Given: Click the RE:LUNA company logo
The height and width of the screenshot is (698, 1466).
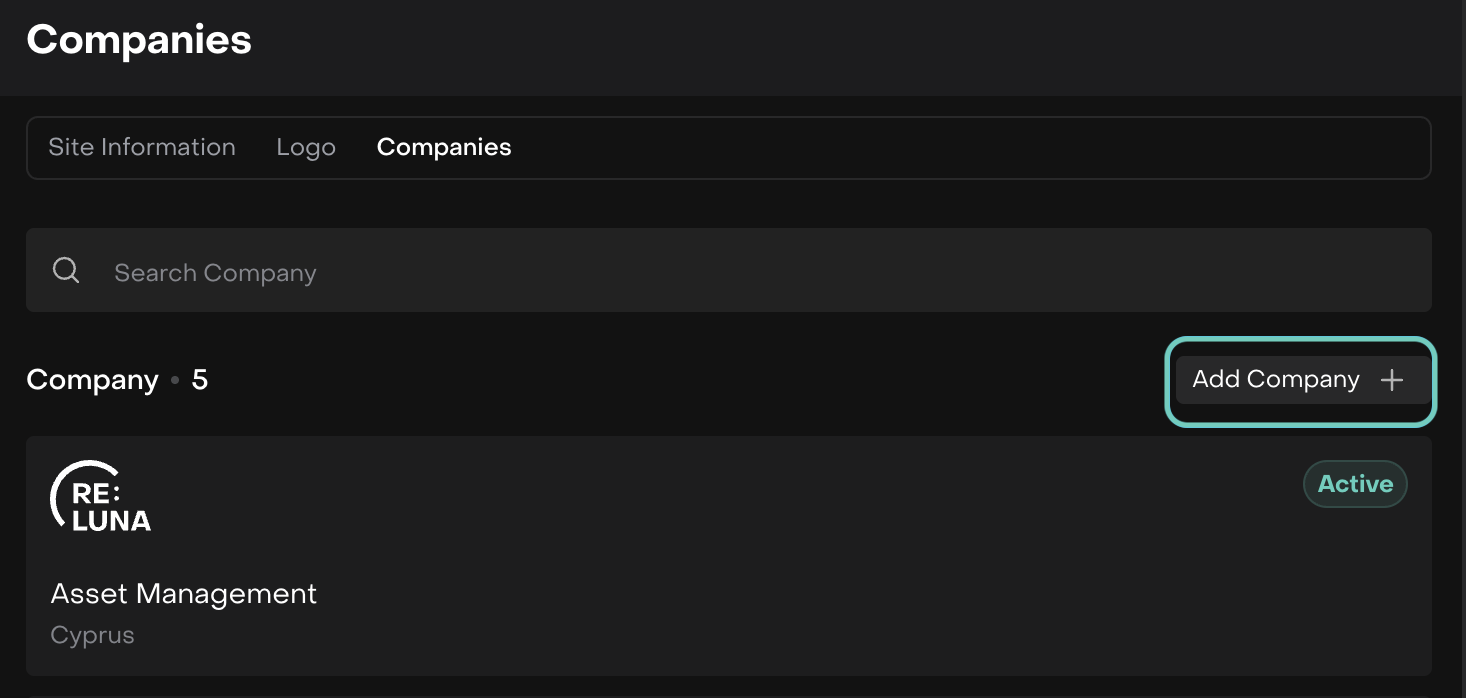Looking at the screenshot, I should [100, 496].
